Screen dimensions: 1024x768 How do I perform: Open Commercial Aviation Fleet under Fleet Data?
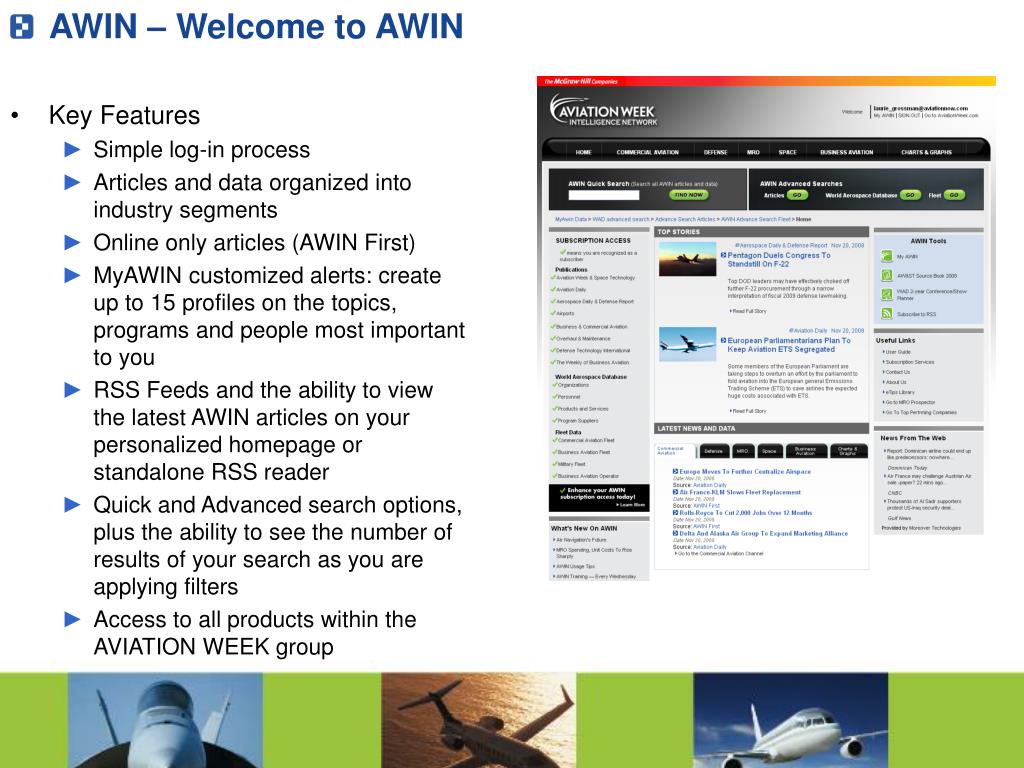(x=586, y=440)
